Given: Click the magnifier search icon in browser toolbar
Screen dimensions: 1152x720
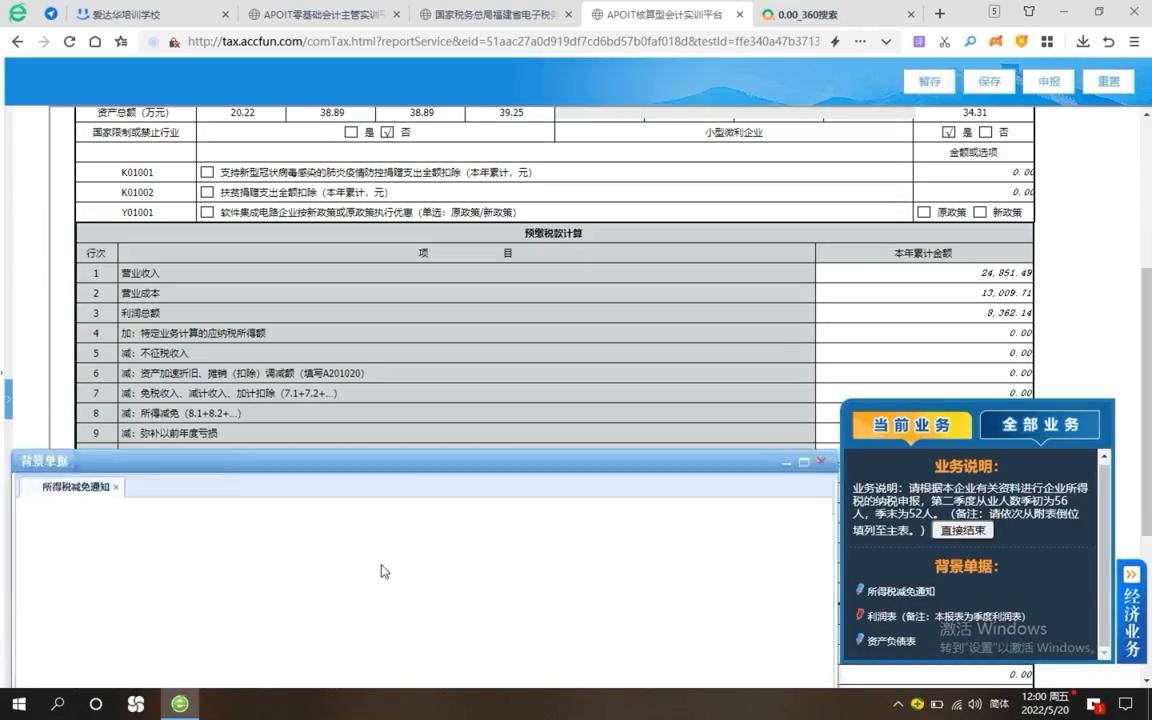Looking at the screenshot, I should coord(970,43).
